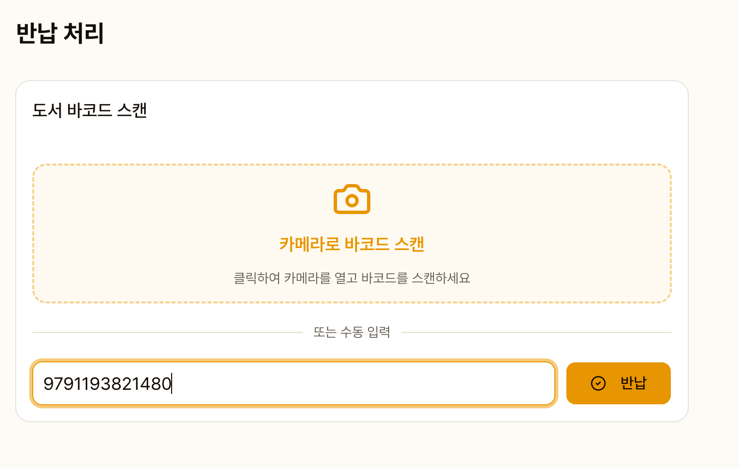Click blank right side of dashed scan zone
The image size is (739, 468).
pyautogui.click(x=580, y=233)
